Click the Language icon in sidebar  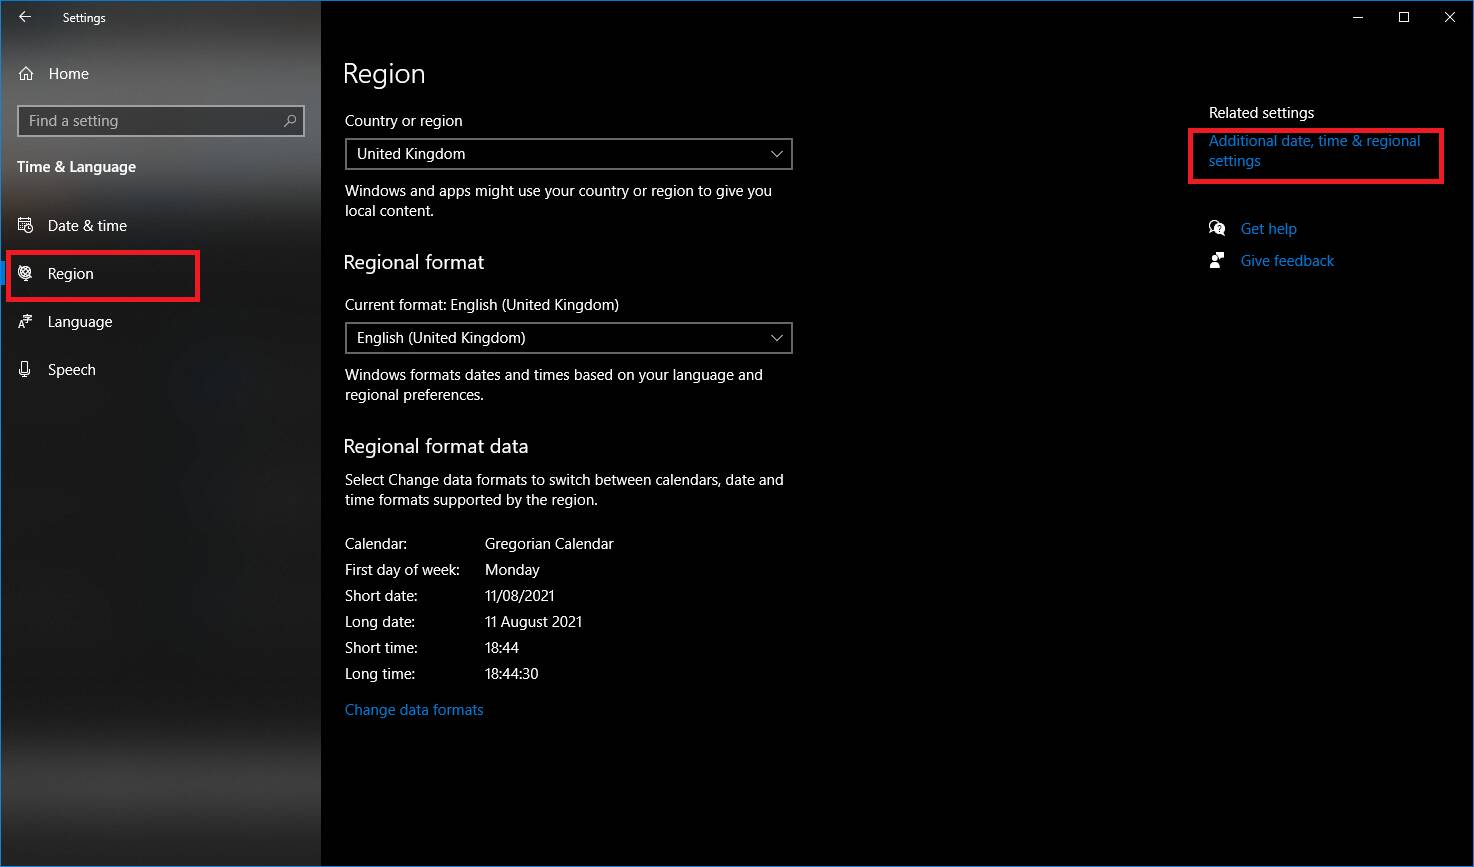click(26, 322)
